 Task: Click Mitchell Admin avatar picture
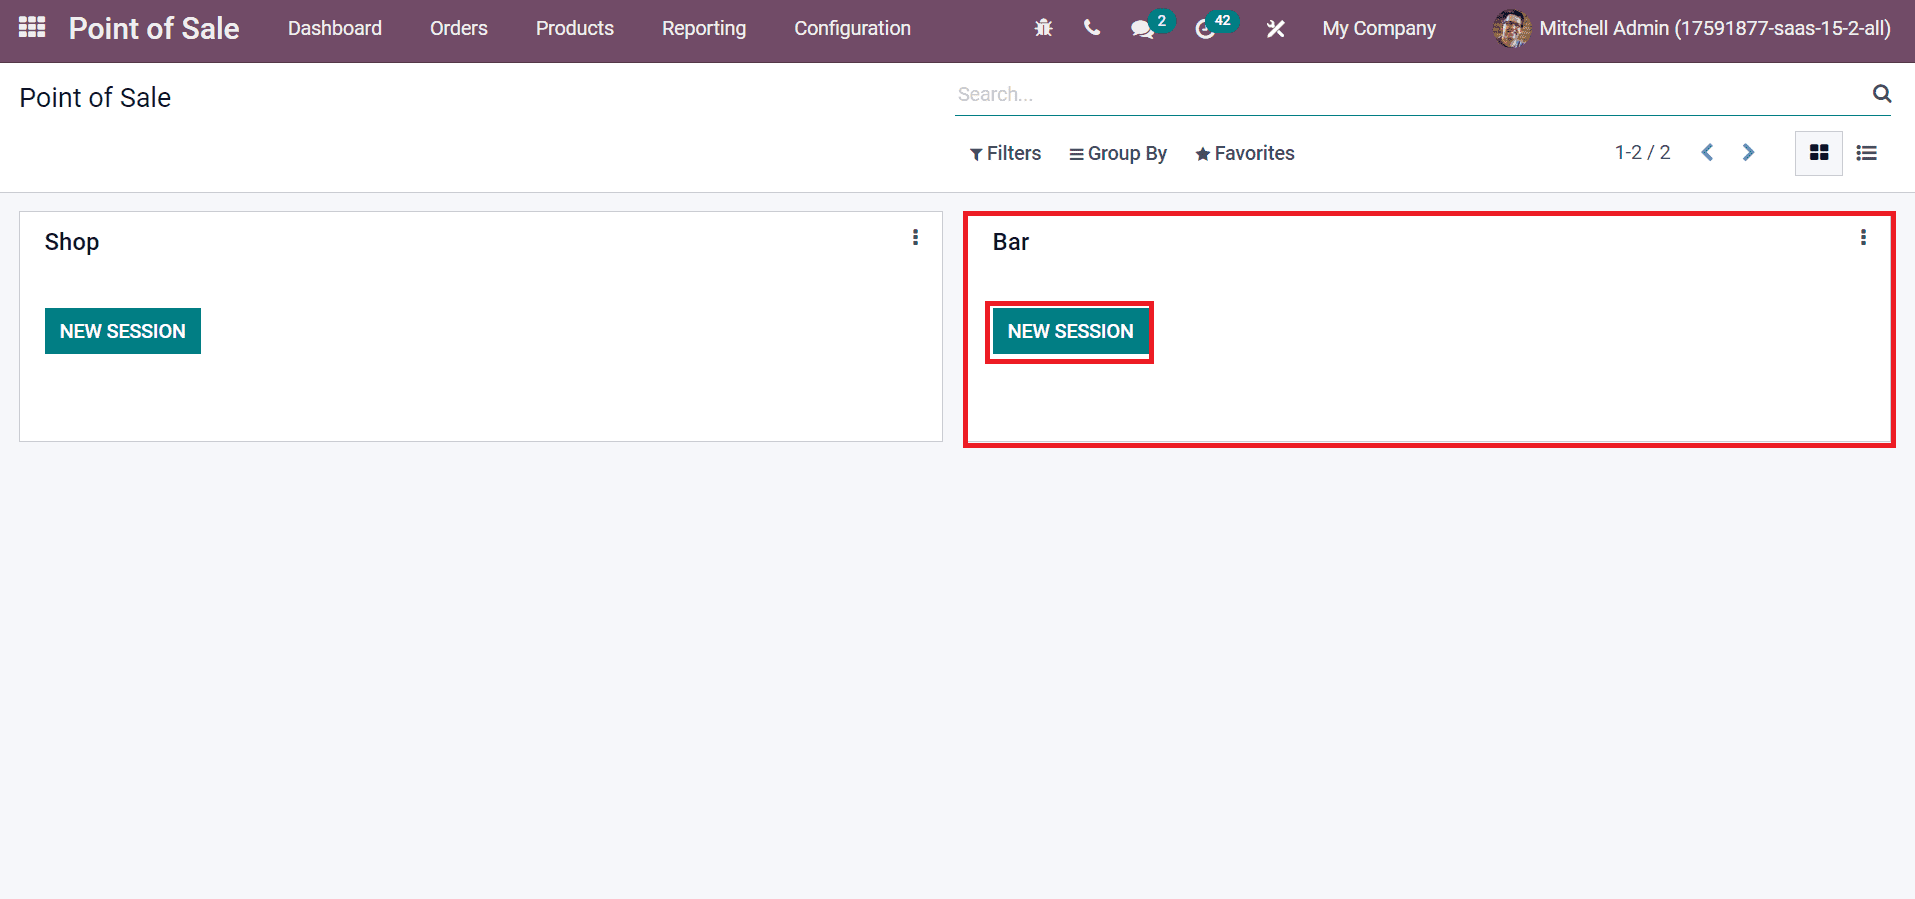[1511, 29]
